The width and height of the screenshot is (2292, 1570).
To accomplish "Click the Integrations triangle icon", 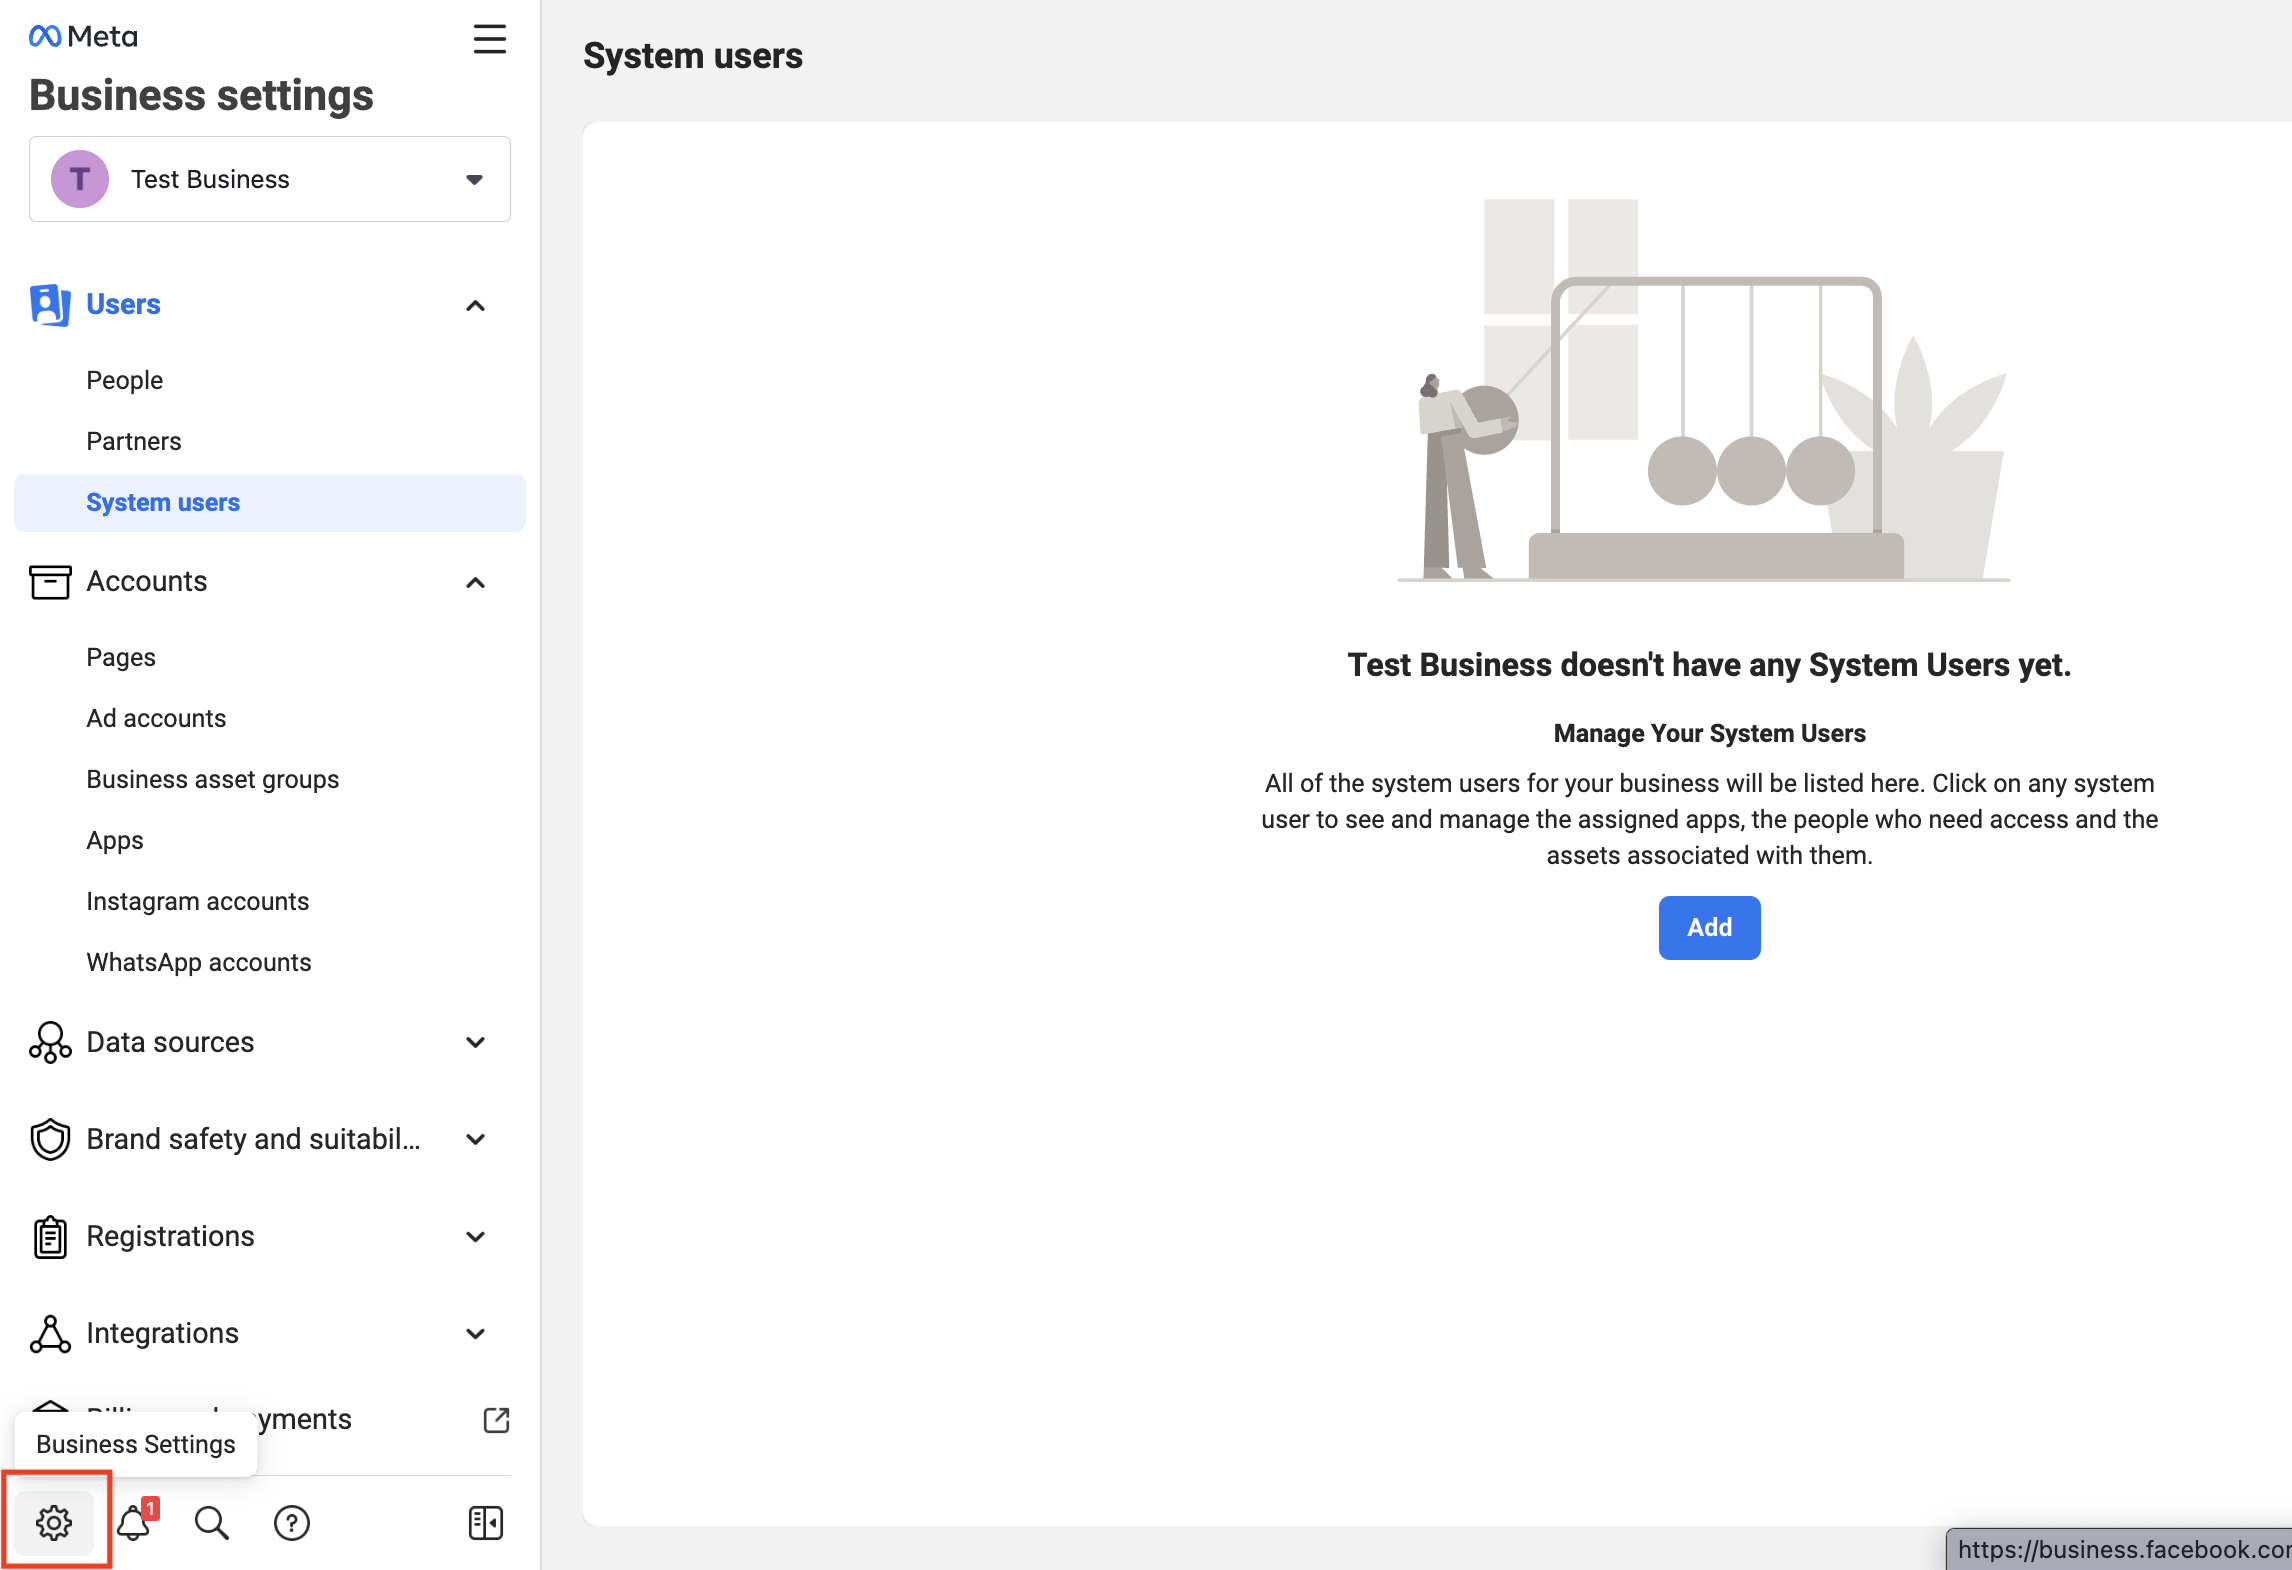I will (x=50, y=1333).
